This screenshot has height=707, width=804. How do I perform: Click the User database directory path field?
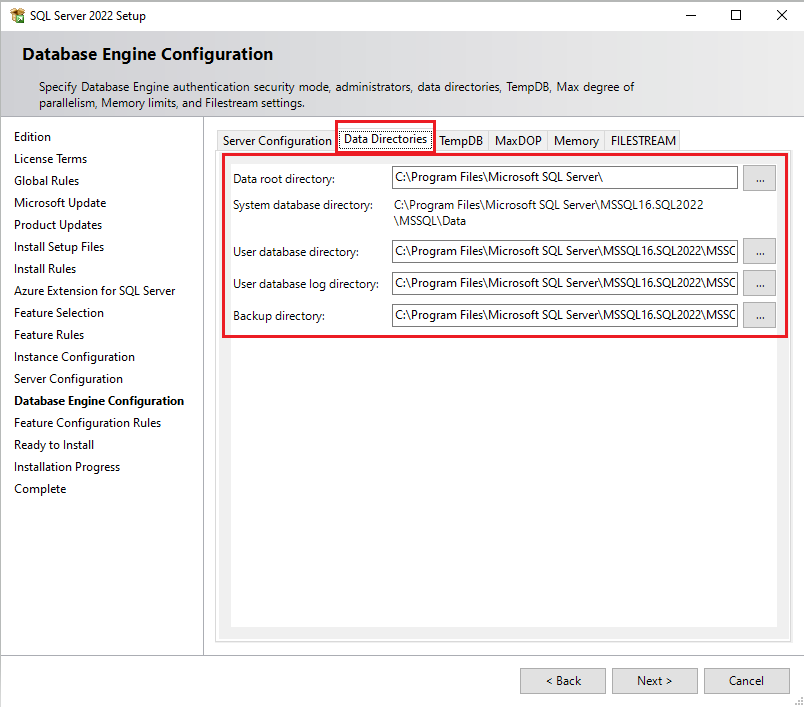click(564, 251)
